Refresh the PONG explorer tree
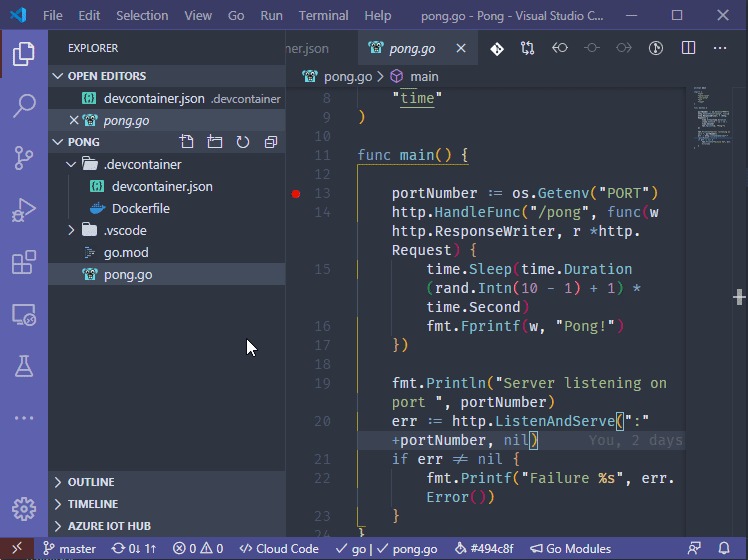 pyautogui.click(x=243, y=142)
